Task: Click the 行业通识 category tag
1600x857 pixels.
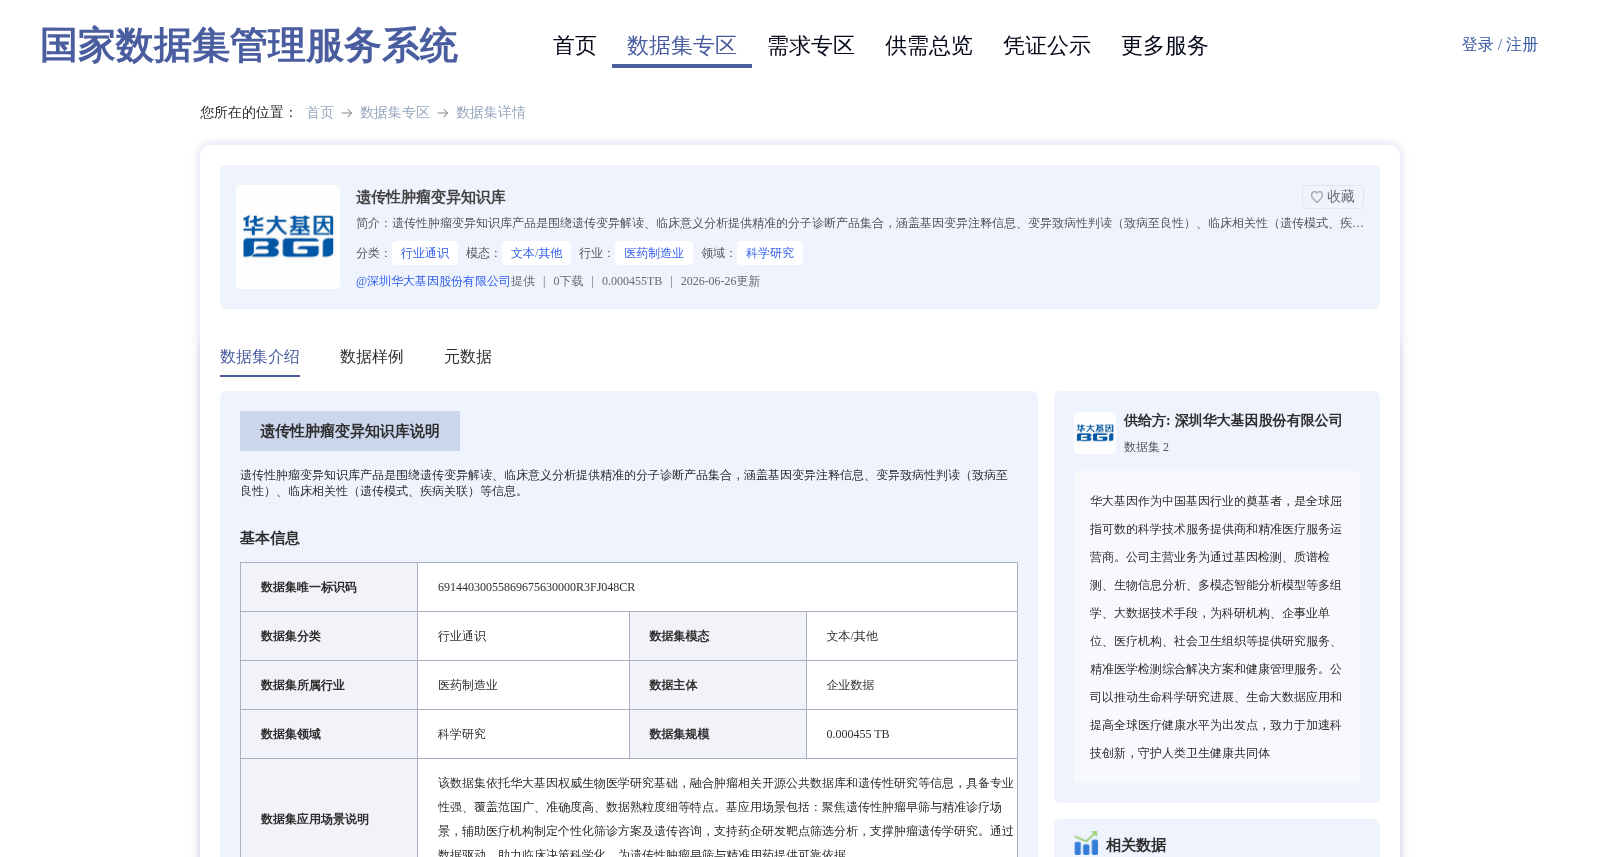Action: click(x=425, y=253)
